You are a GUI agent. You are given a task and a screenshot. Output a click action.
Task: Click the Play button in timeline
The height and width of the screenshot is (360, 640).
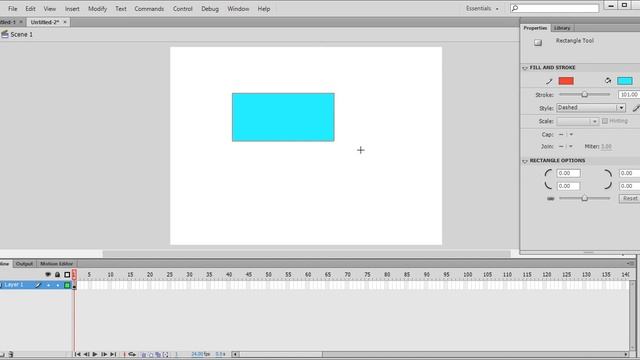[95, 354]
